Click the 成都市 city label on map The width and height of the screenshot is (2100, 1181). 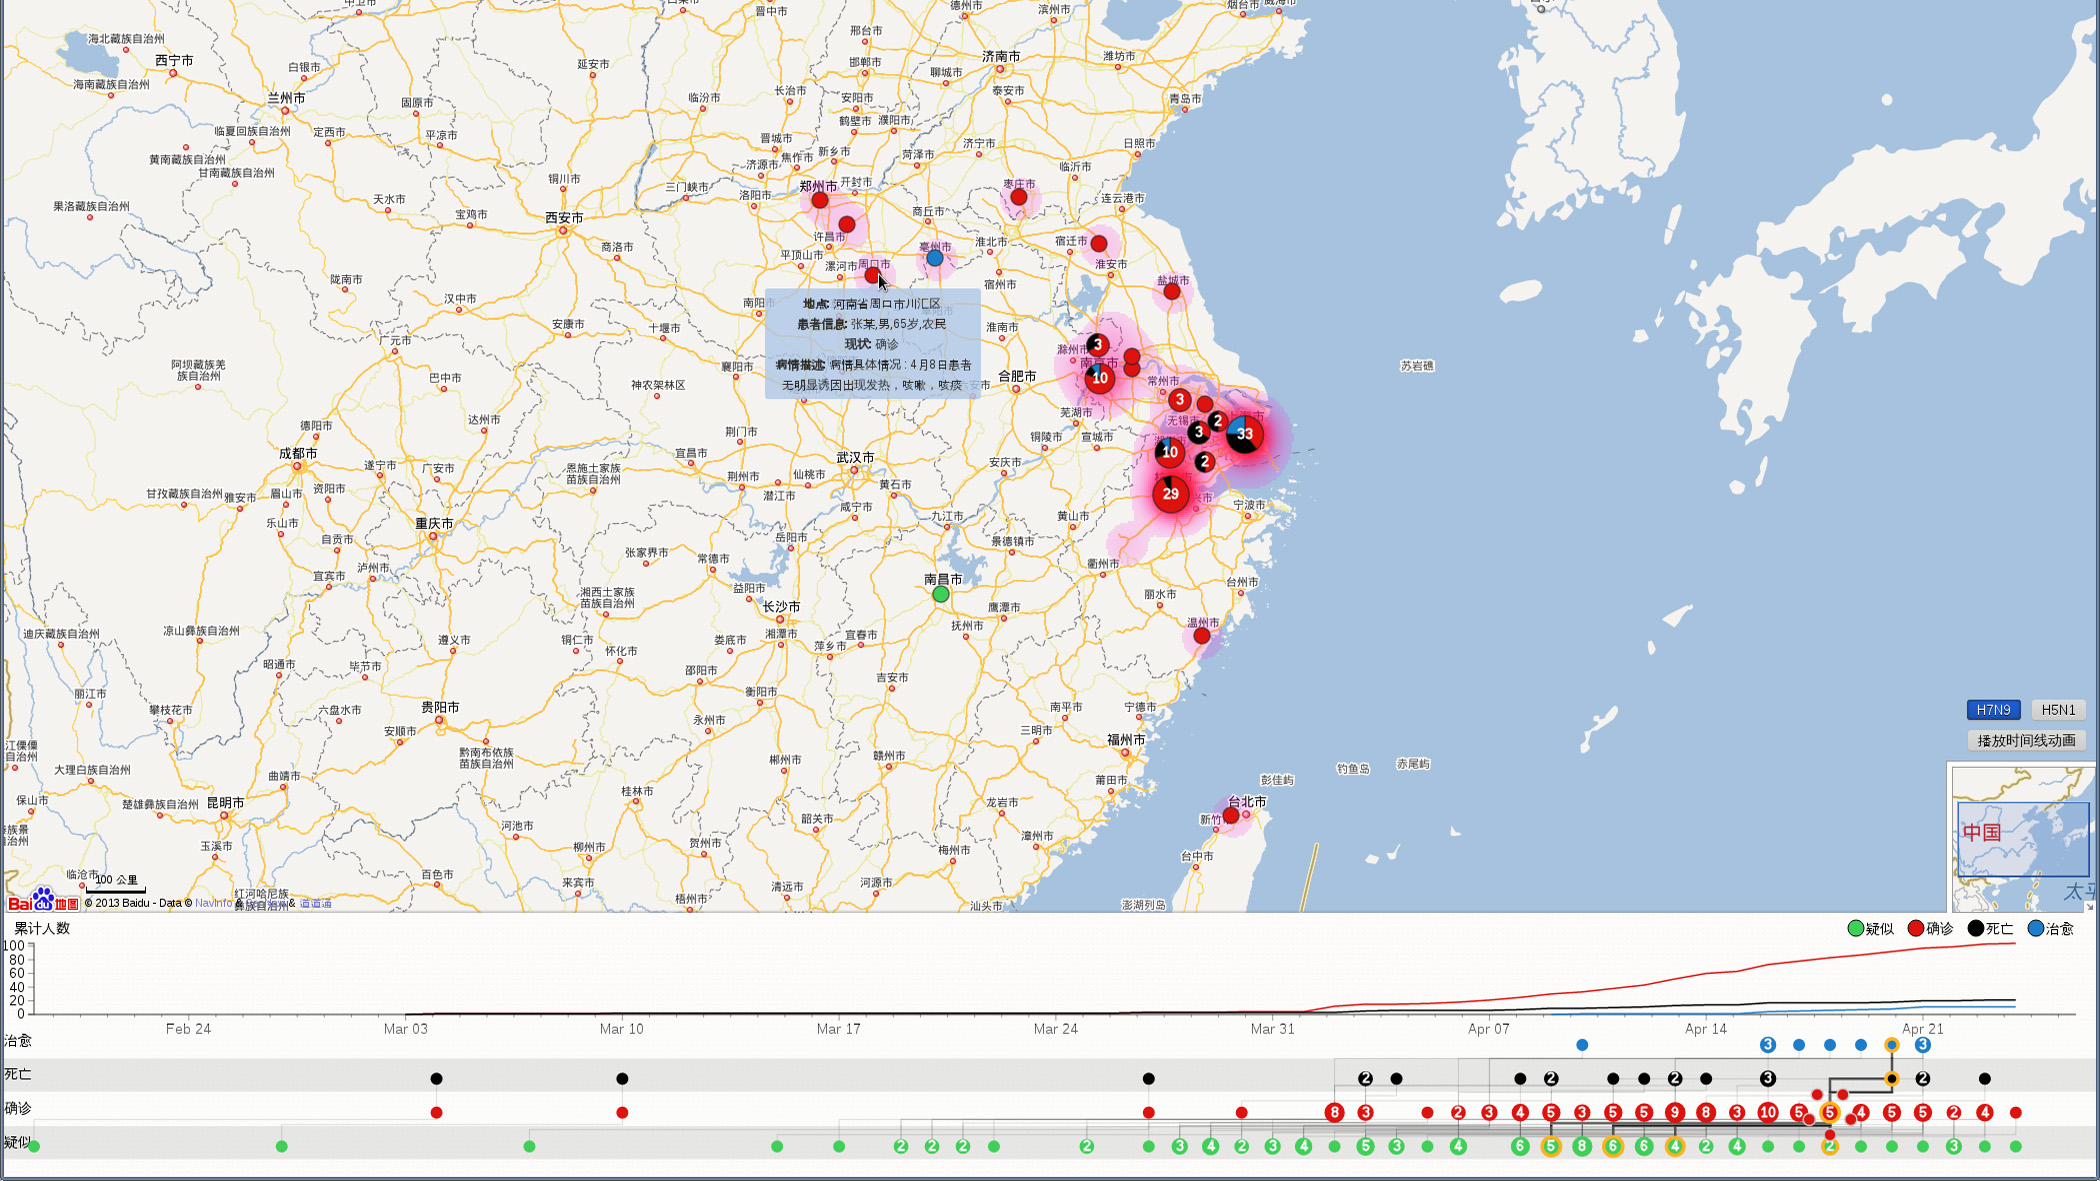pyautogui.click(x=298, y=454)
